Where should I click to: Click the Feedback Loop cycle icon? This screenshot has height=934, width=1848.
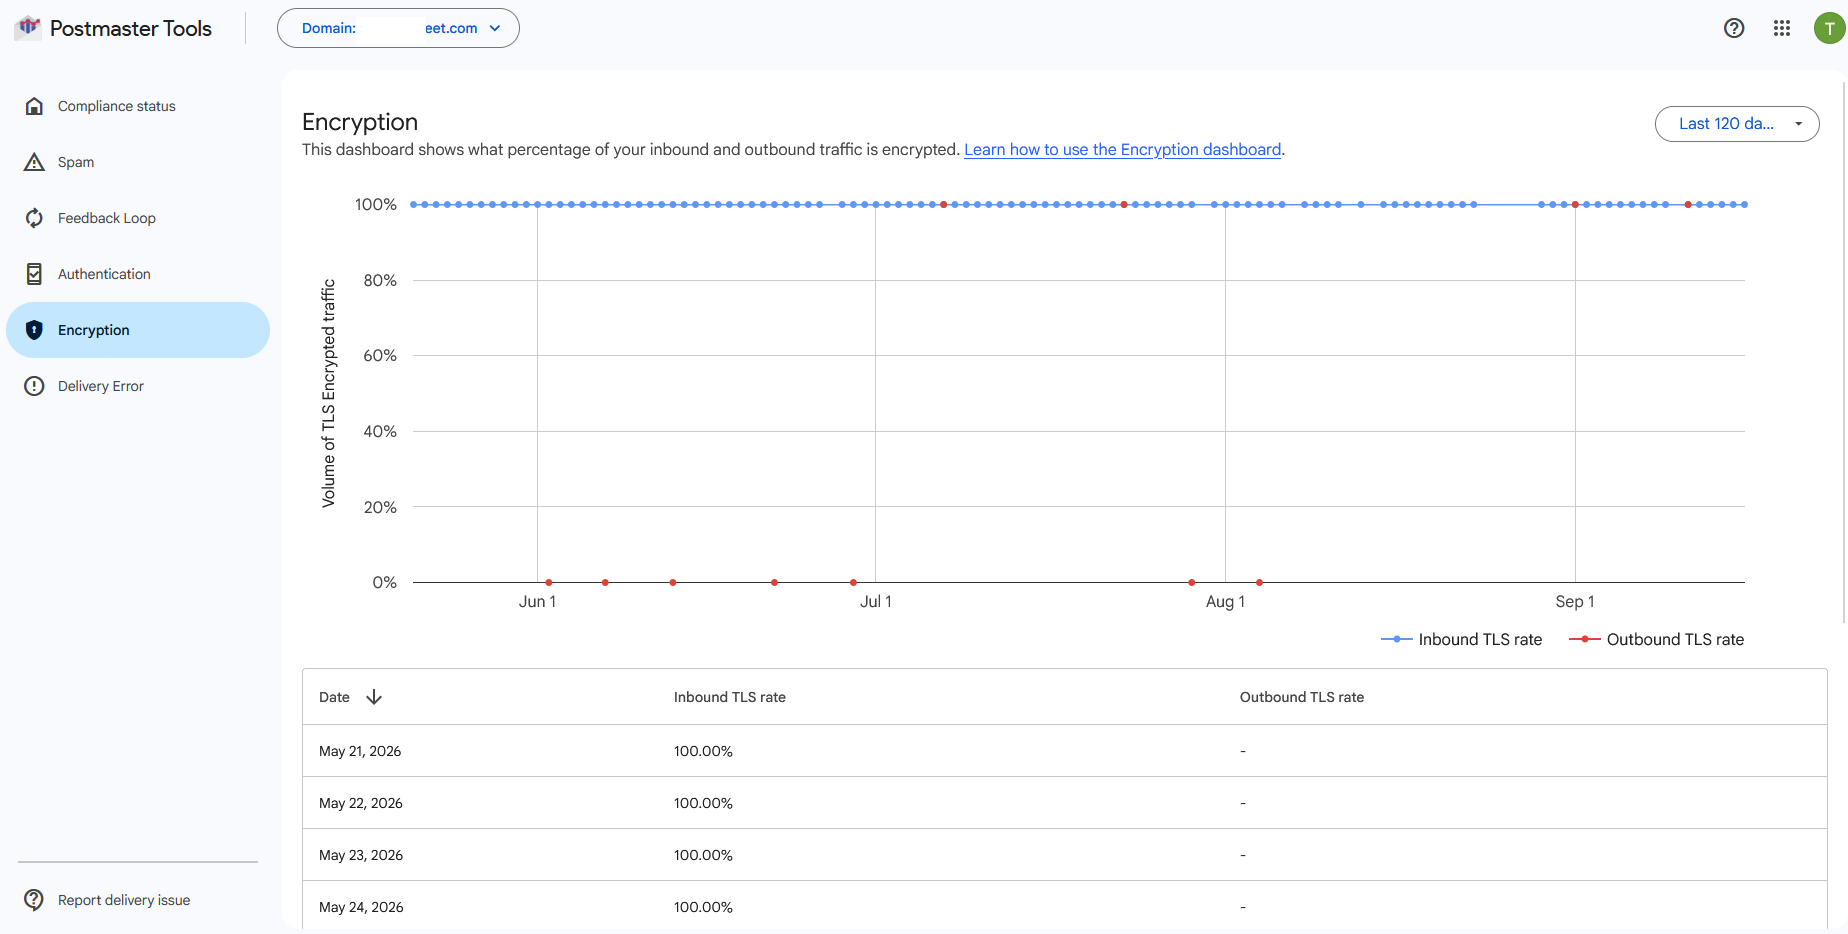coord(34,218)
